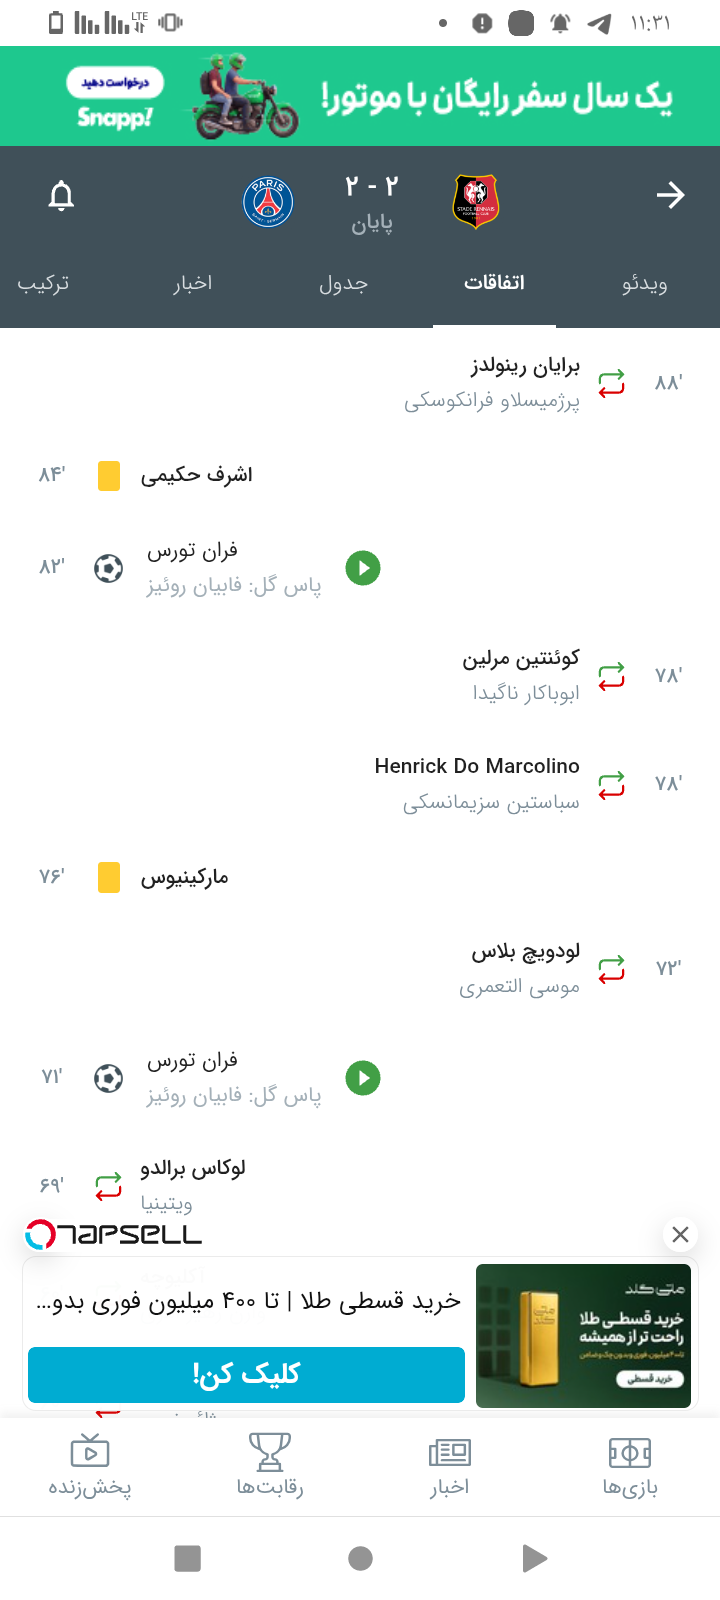Image resolution: width=720 pixels, height=1600 pixels.
Task: Play the 71' goal video by فران تورس
Action: (363, 1078)
